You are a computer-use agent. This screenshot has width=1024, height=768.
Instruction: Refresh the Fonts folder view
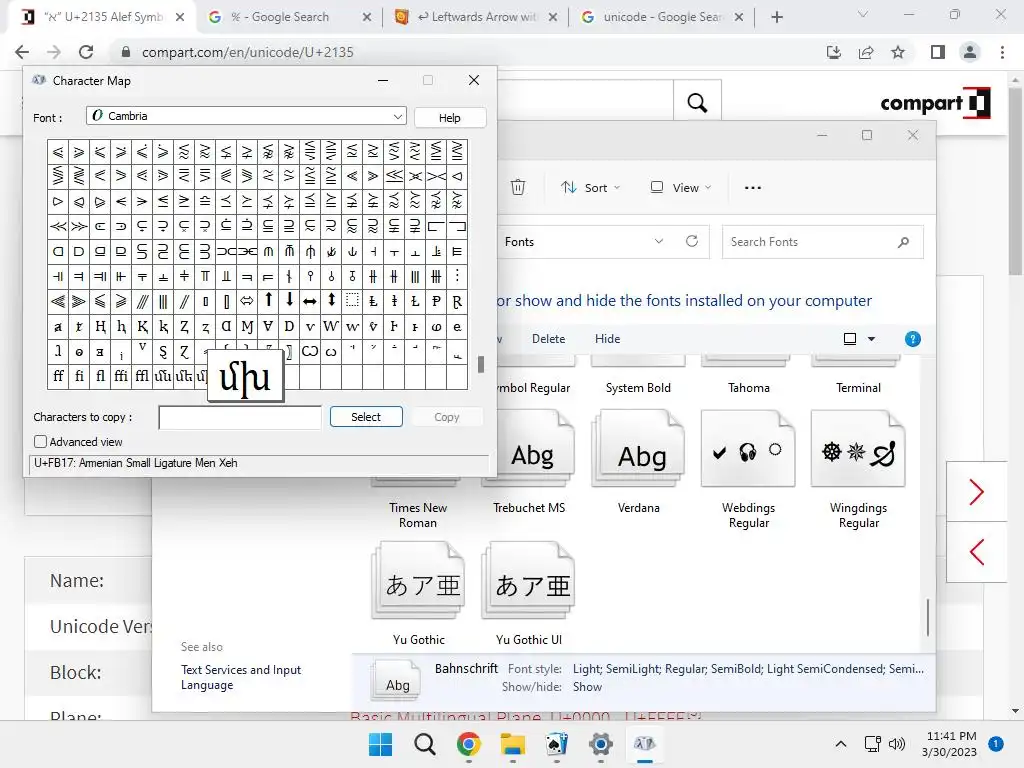692,242
